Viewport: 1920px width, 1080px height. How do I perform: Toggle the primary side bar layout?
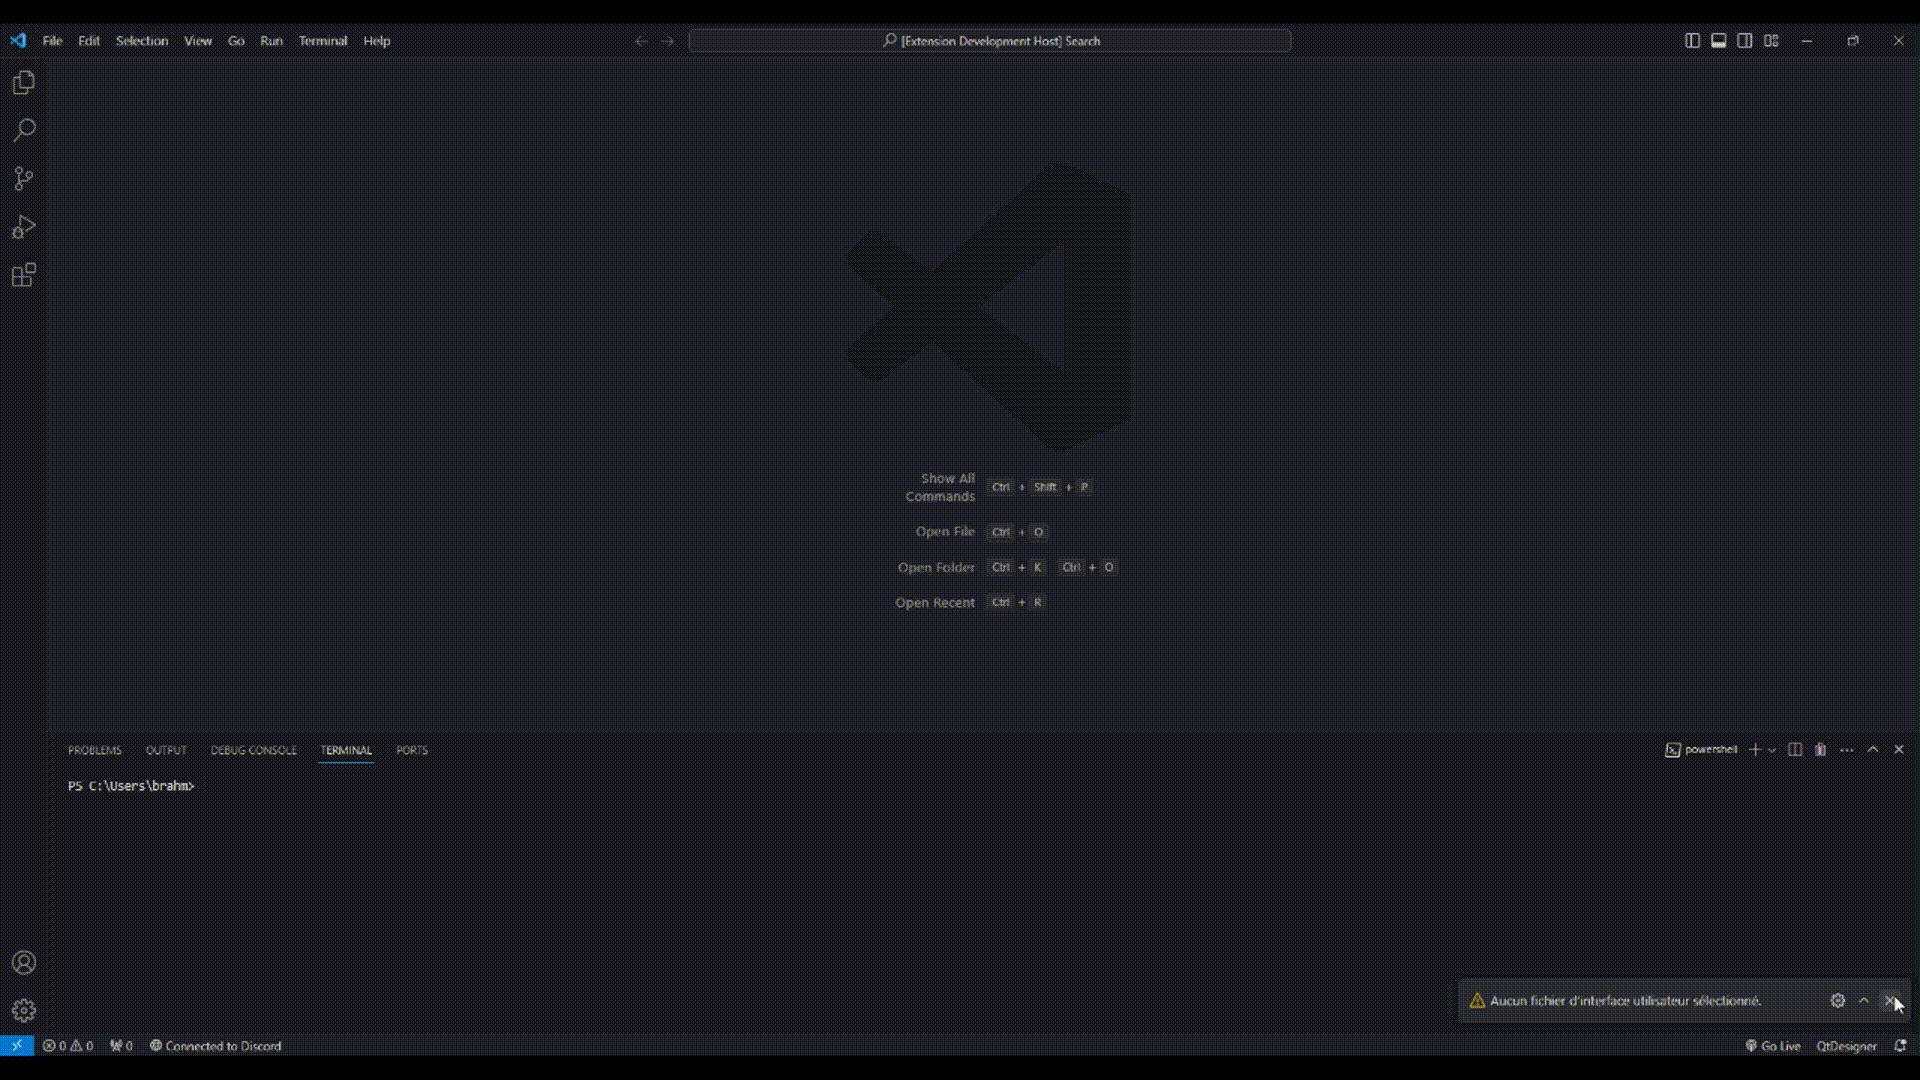pyautogui.click(x=1692, y=41)
